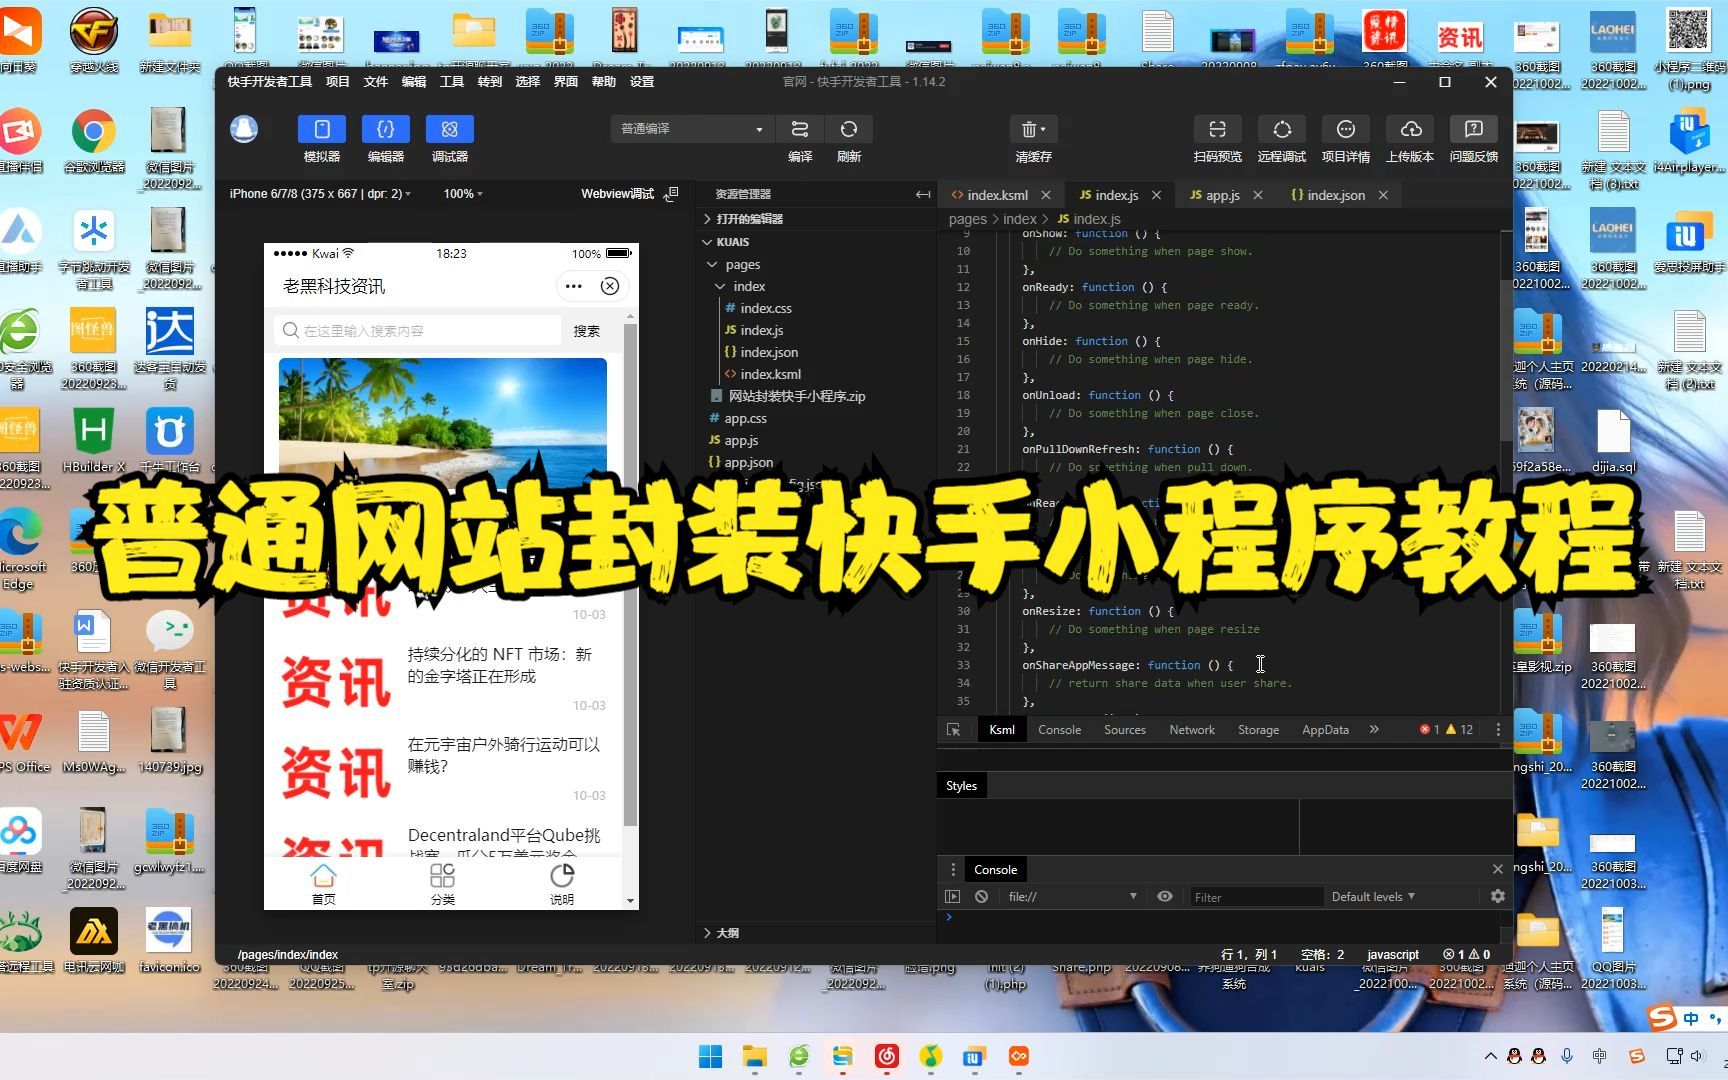Toggle the 模拟器 simulator panel button
Screen dimensions: 1728x1080
click(322, 129)
